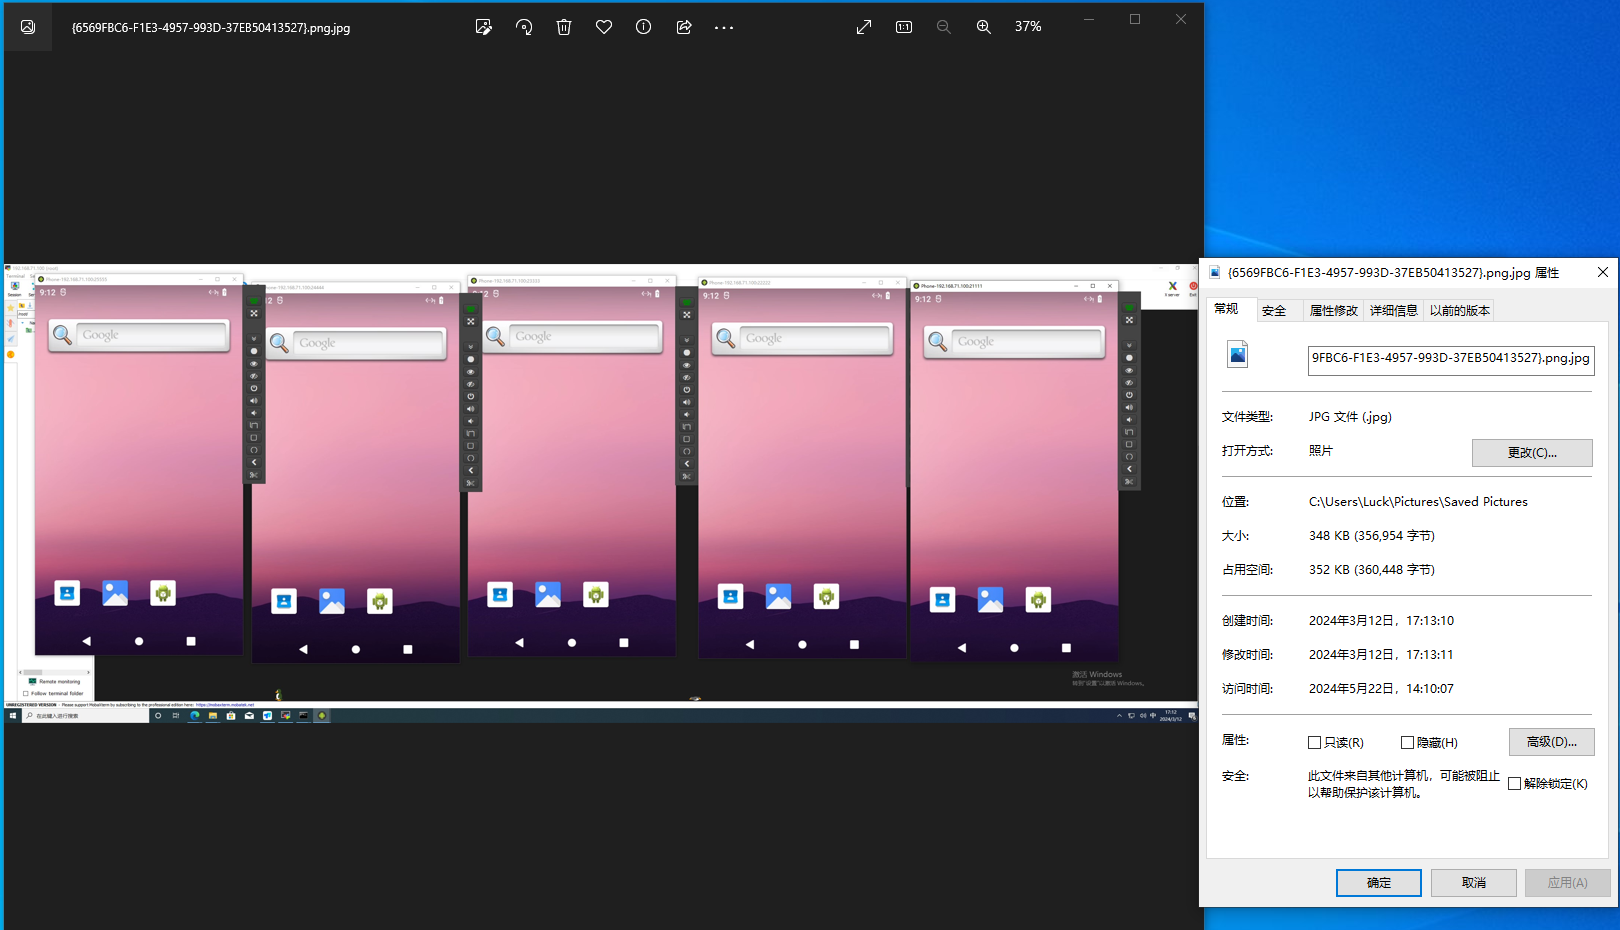Open the 详细信息 tab
1620x930 pixels.
pos(1393,311)
